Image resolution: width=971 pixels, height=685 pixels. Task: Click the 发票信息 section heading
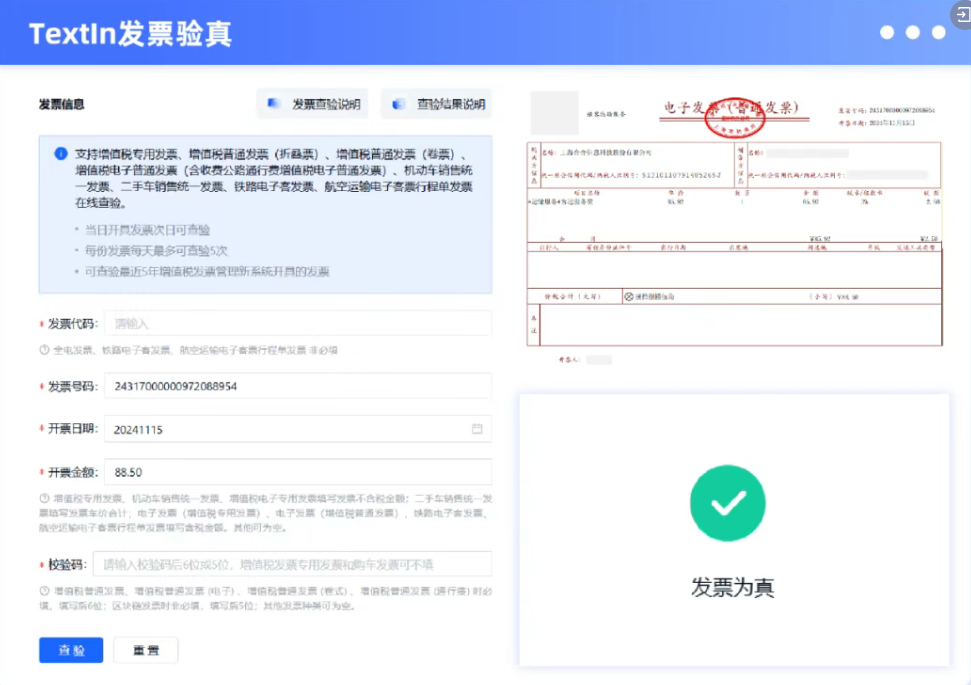(61, 104)
